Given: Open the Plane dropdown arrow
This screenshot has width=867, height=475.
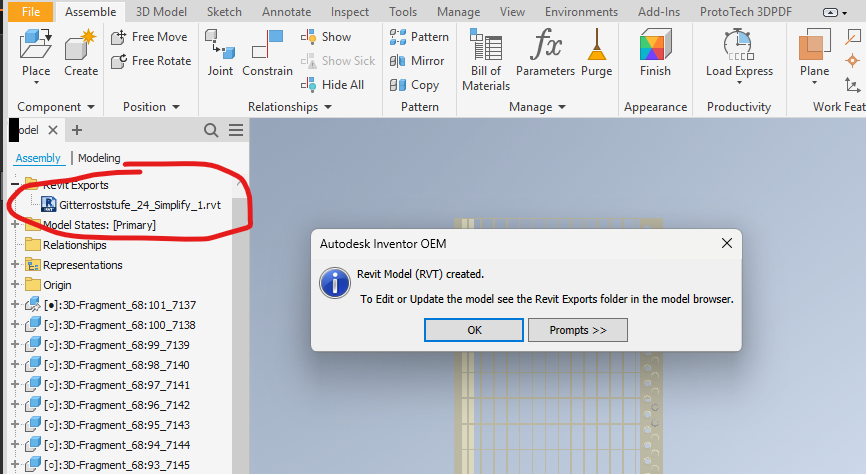Looking at the screenshot, I should click(814, 83).
